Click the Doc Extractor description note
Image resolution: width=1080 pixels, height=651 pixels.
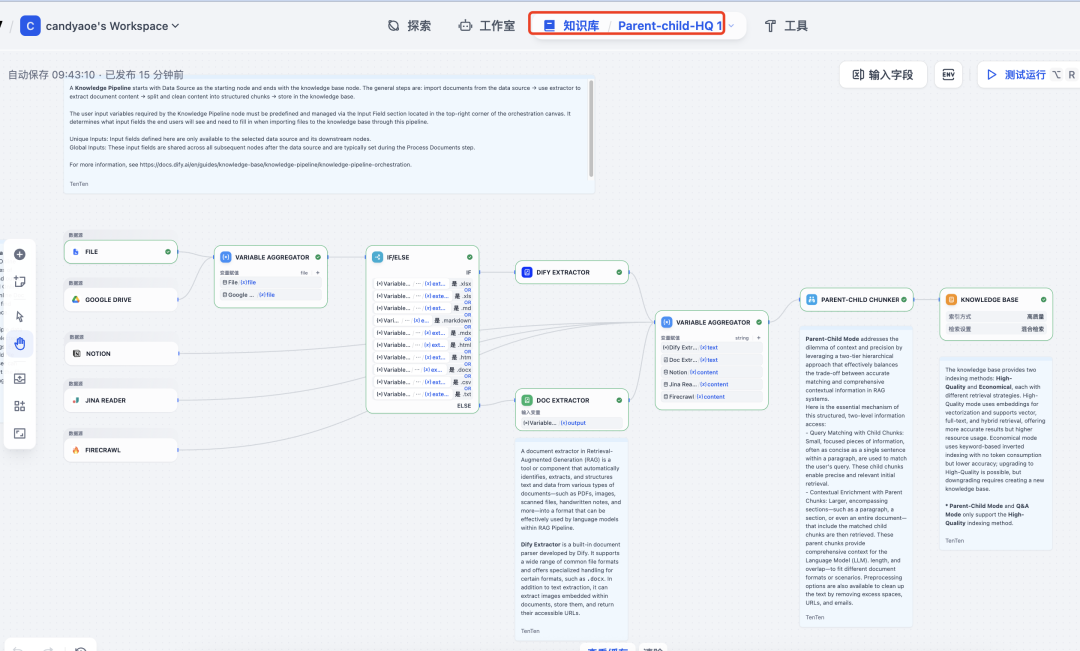click(571, 540)
